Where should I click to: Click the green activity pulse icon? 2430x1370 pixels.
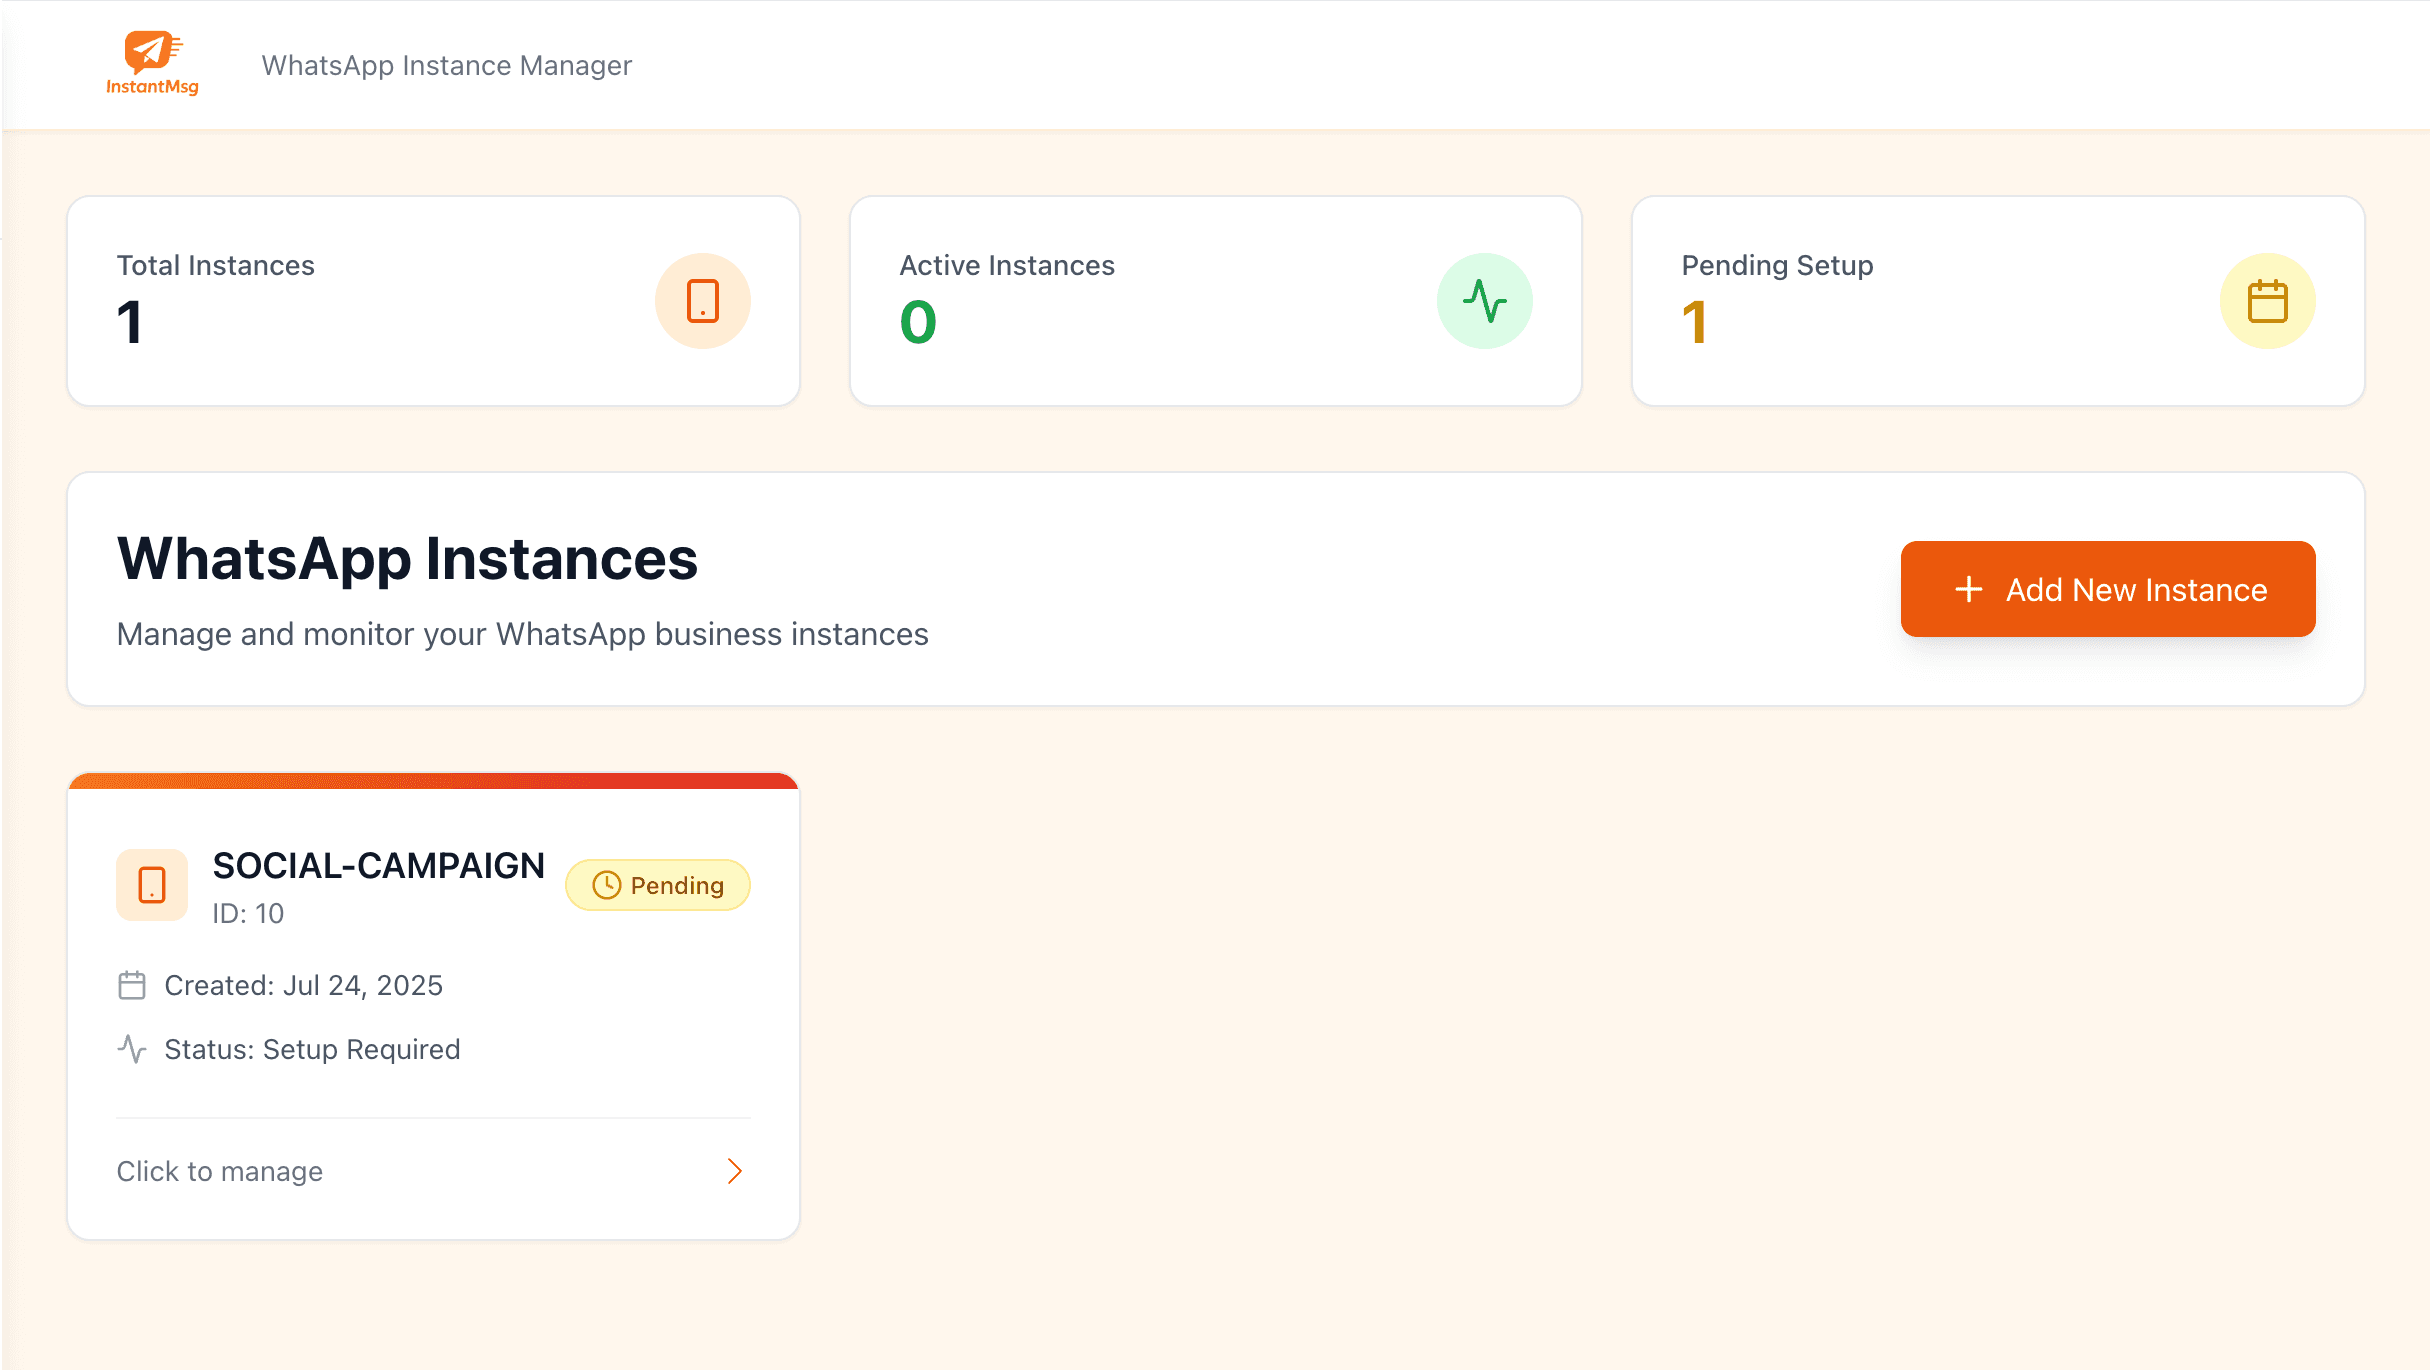pos(1484,301)
